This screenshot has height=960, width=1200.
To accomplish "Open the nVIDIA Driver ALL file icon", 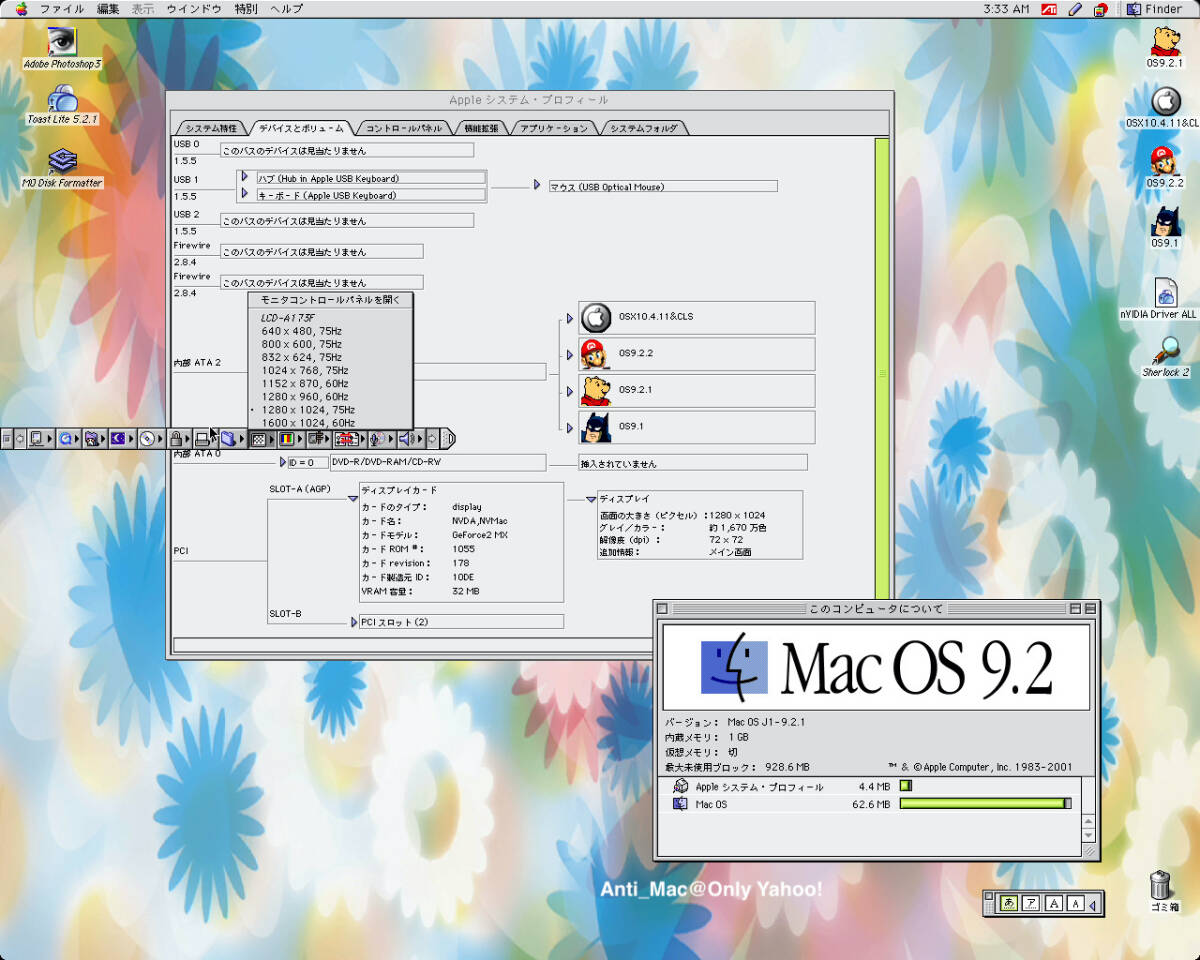I will point(1165,292).
